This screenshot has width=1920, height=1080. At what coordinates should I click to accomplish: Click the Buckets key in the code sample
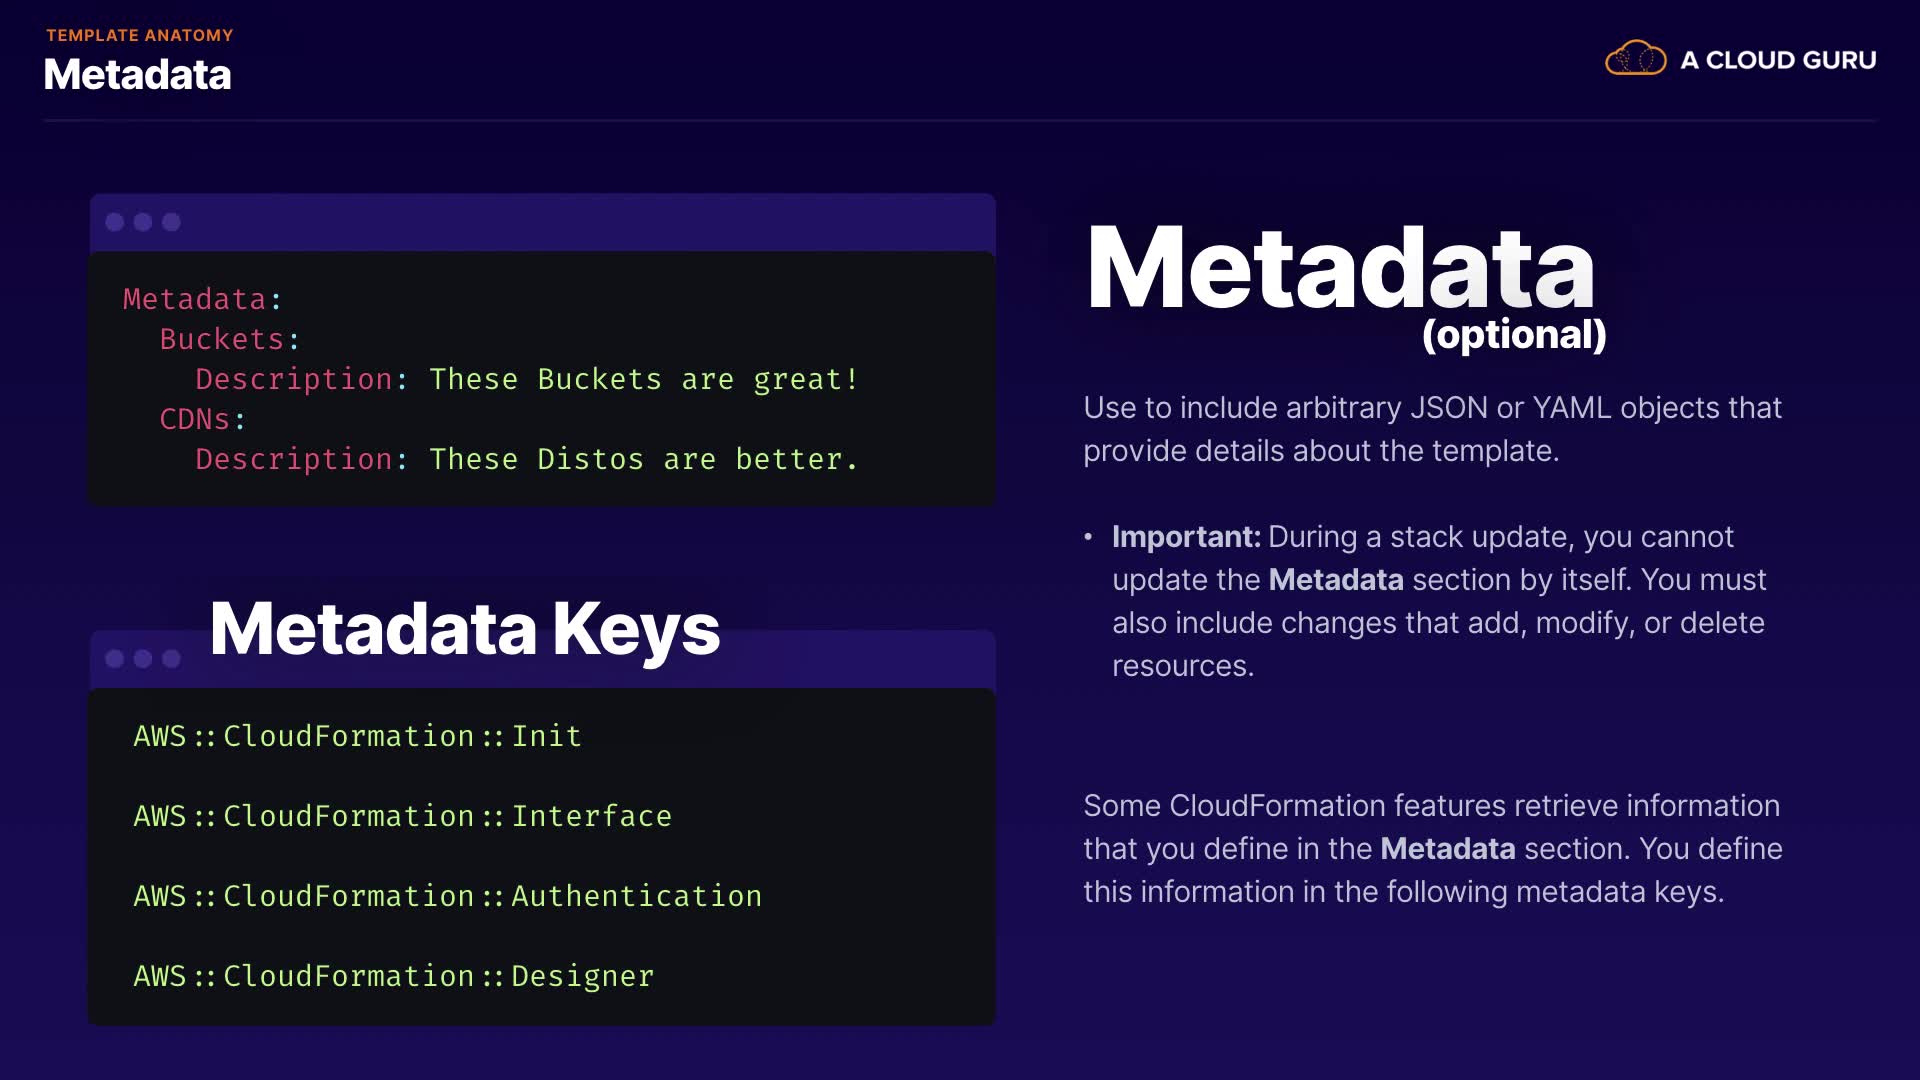click(x=222, y=339)
